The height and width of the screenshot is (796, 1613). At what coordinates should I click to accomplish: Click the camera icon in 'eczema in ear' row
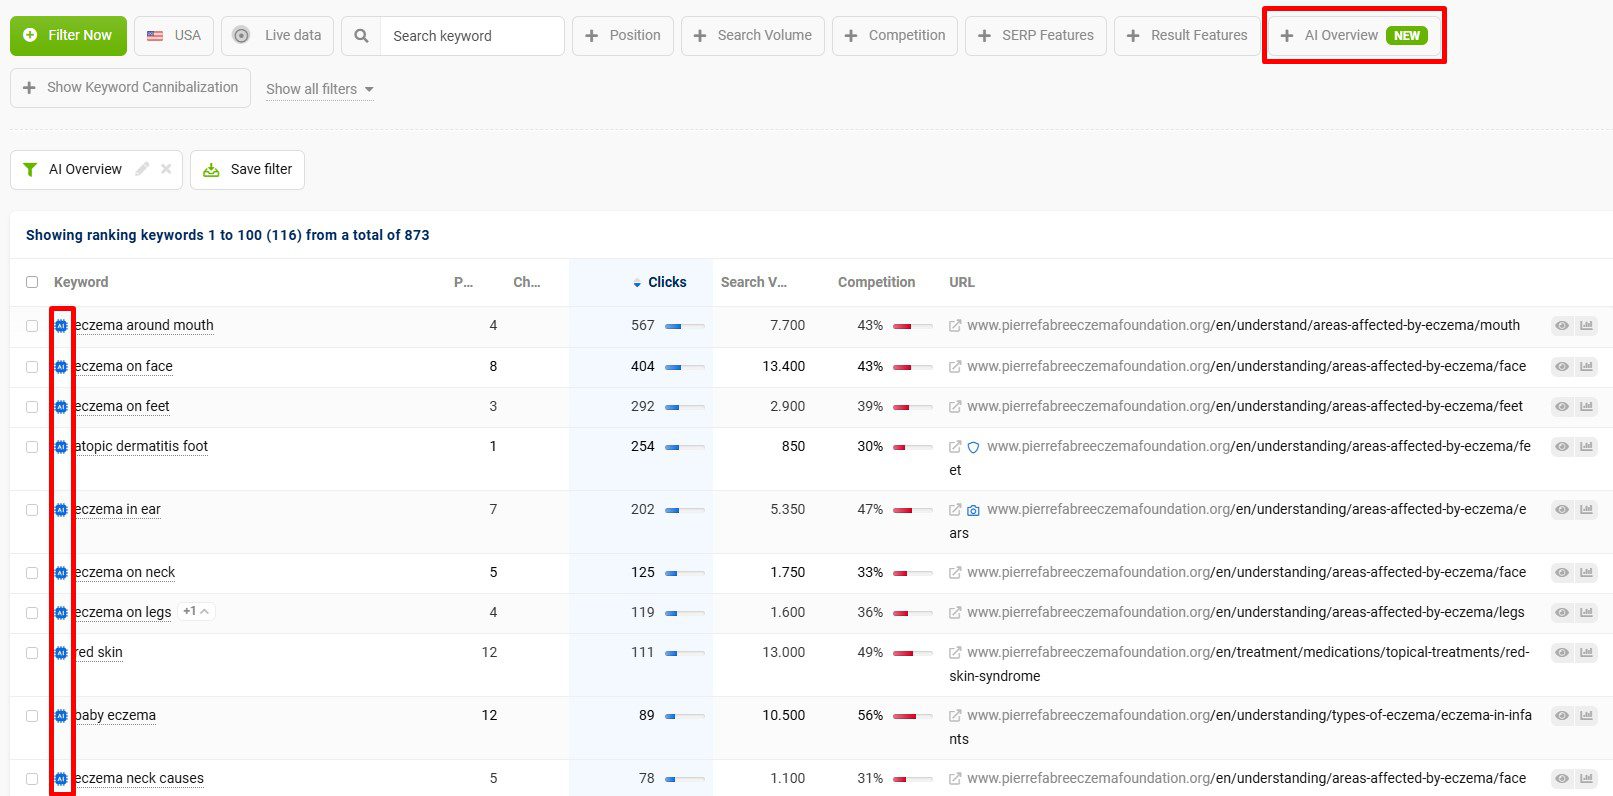[x=973, y=510]
